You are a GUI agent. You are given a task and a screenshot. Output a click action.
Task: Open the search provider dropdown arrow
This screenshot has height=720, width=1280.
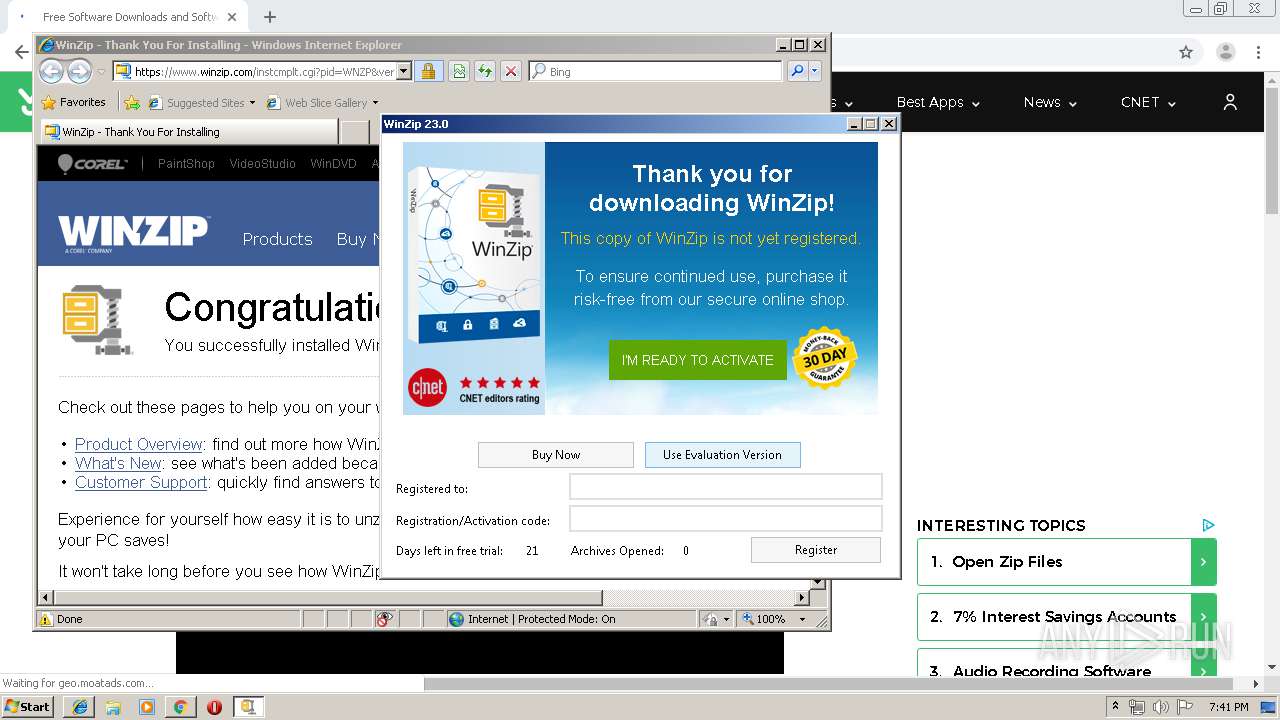point(815,71)
